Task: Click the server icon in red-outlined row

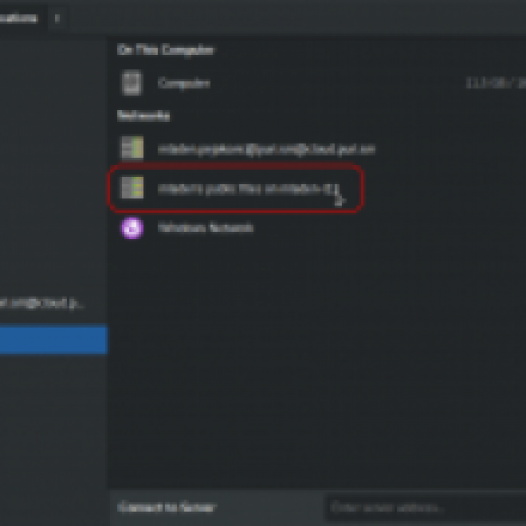Action: 132,188
